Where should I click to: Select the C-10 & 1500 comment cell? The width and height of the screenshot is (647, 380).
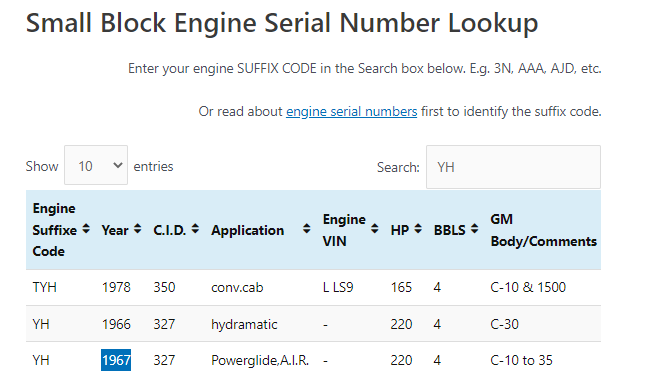click(x=528, y=287)
